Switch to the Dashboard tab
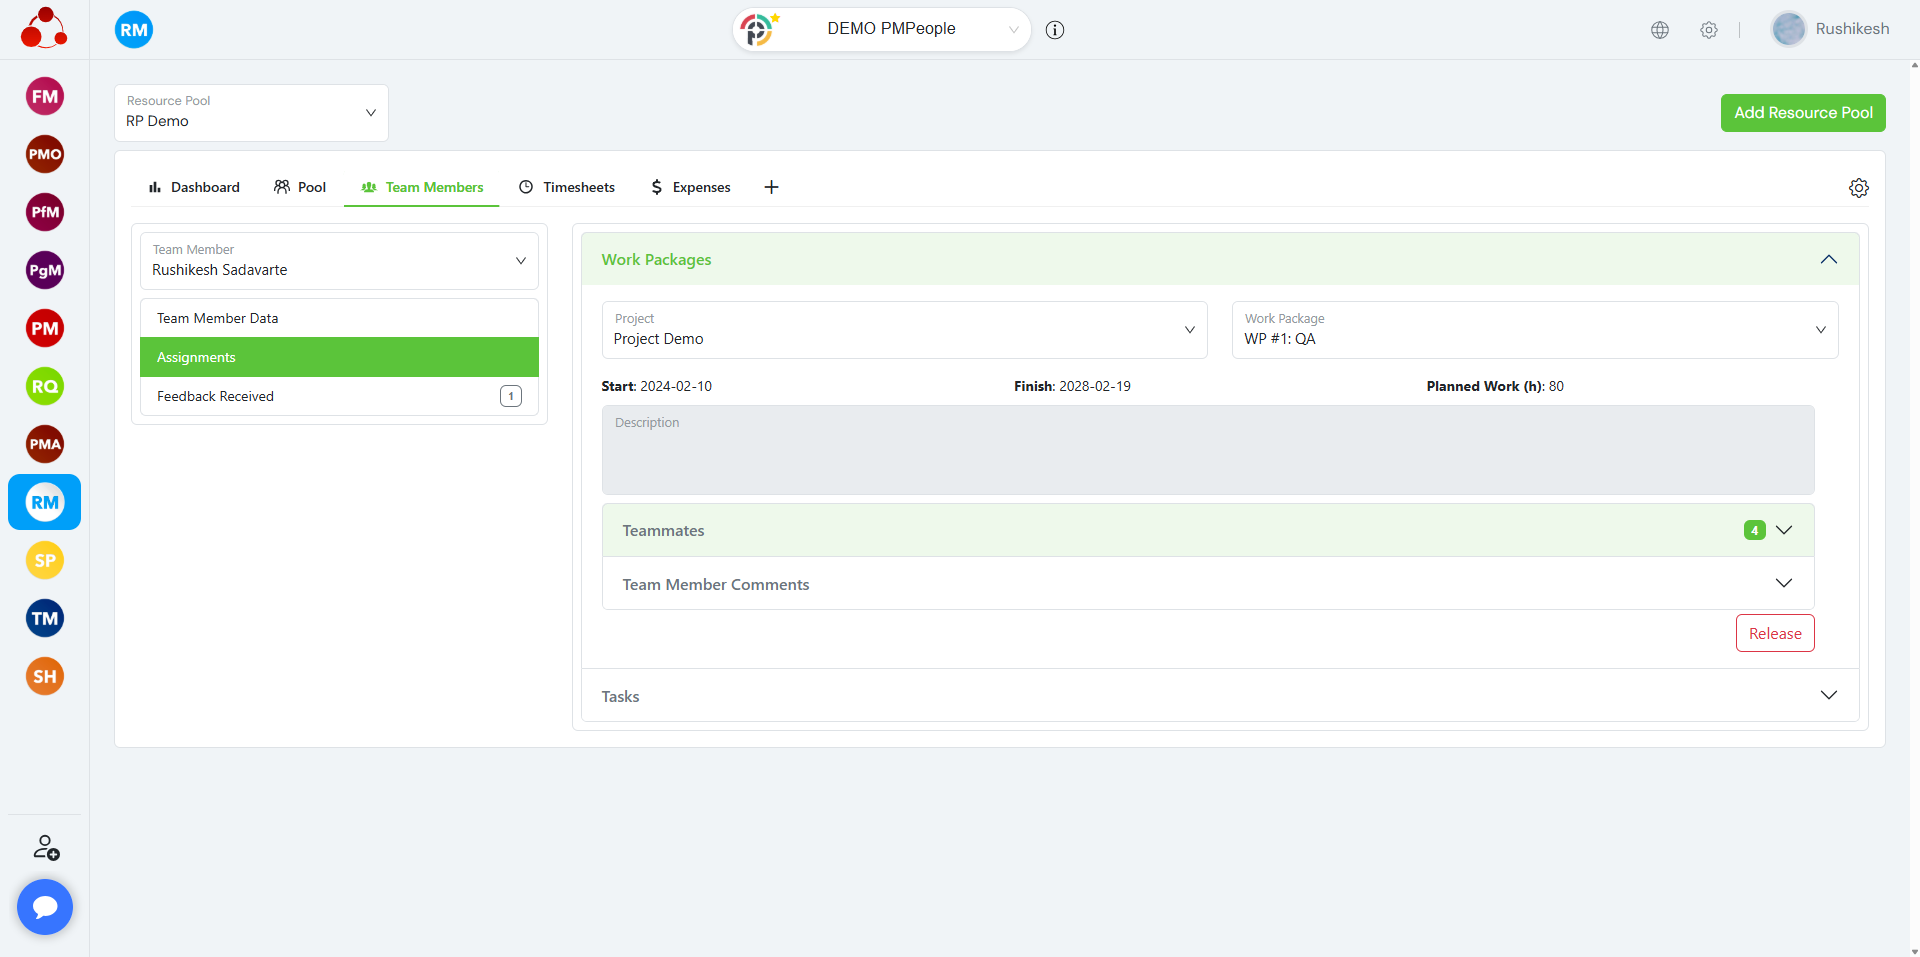 (194, 187)
